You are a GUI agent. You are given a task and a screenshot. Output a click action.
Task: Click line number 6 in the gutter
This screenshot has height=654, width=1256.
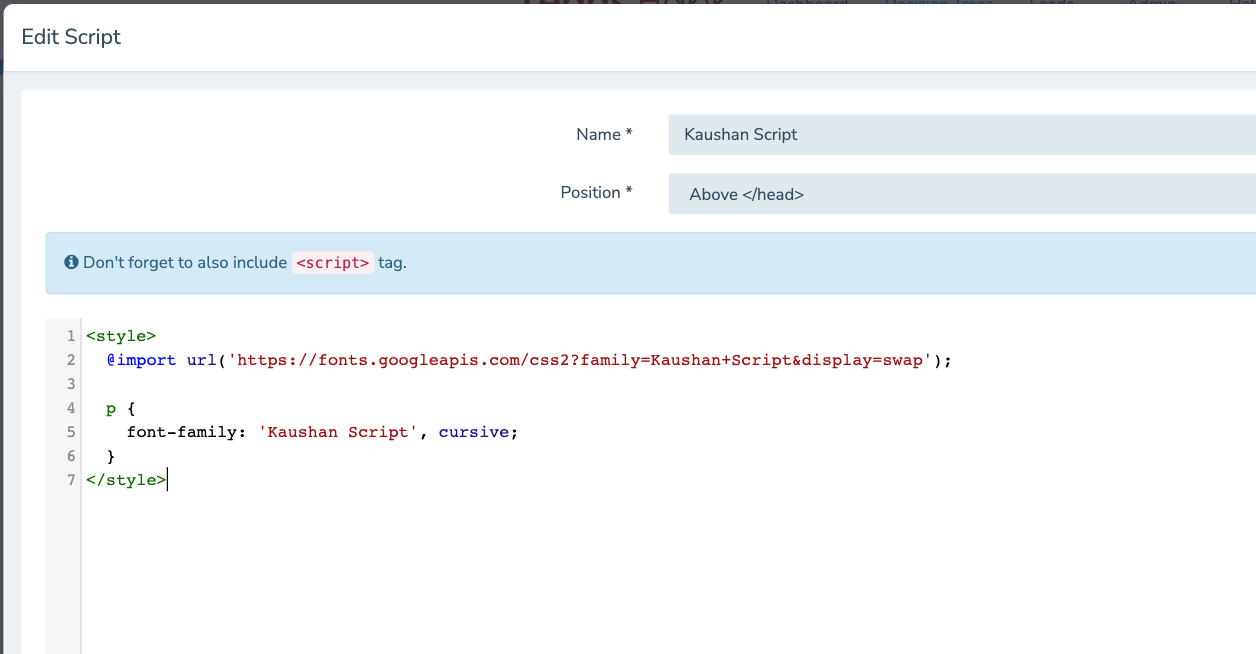click(x=71, y=456)
